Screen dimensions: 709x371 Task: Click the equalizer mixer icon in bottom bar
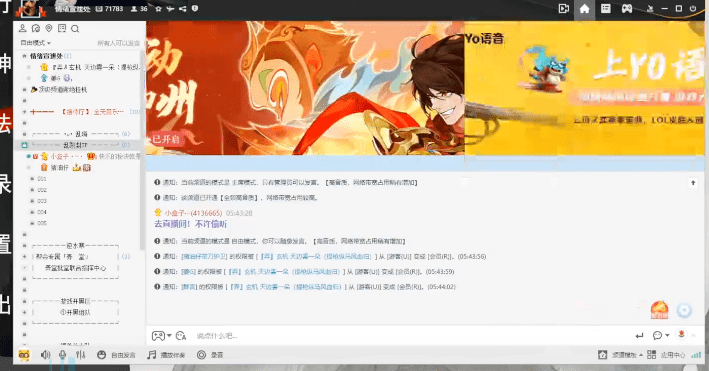pyautogui.click(x=80, y=355)
